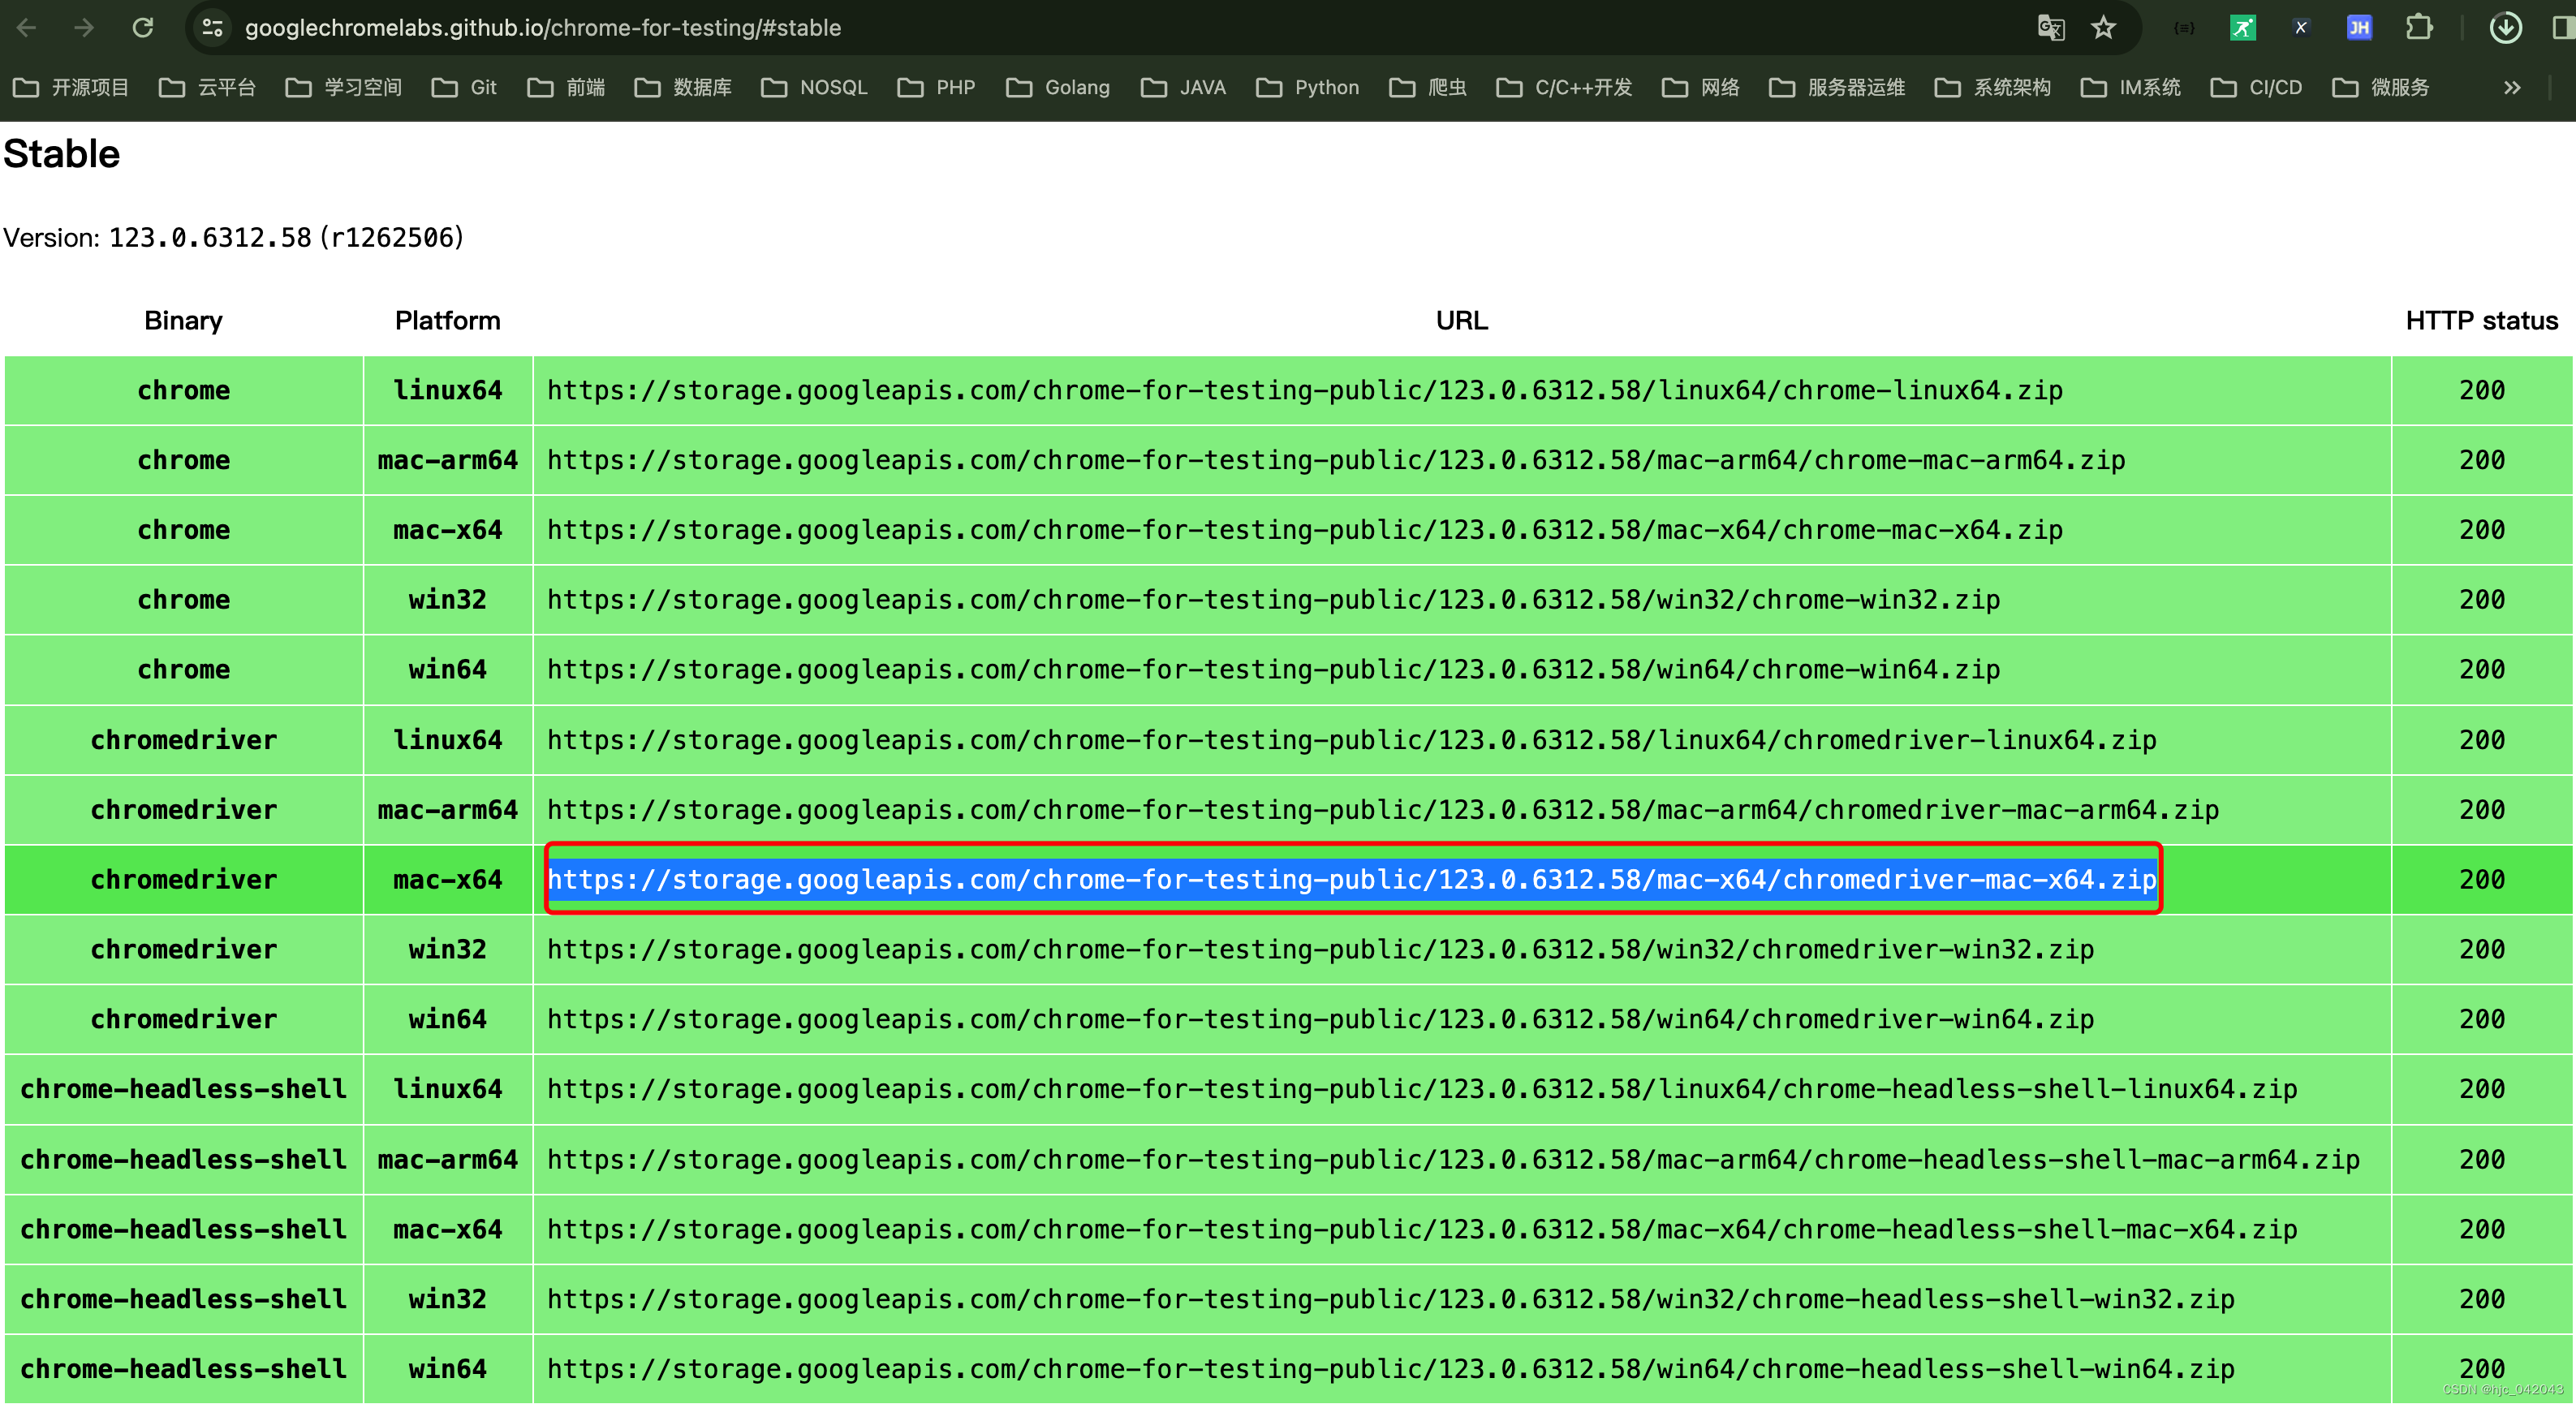Open site information icon in address bar
Viewport: 2576px width, 1404px height.
point(212,28)
